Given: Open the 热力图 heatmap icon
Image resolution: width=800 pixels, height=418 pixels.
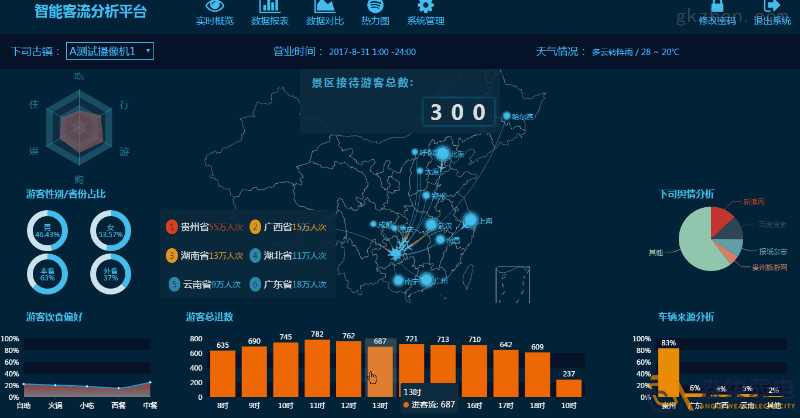Looking at the screenshot, I should pyautogui.click(x=375, y=7).
